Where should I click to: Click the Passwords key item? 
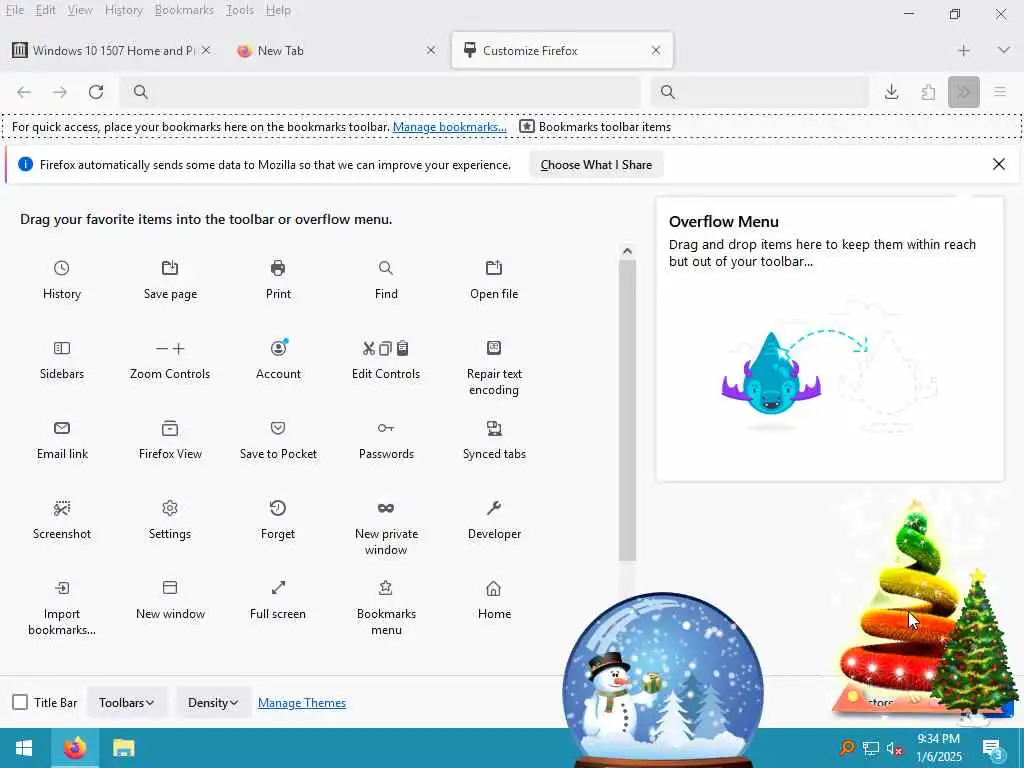click(x=386, y=440)
